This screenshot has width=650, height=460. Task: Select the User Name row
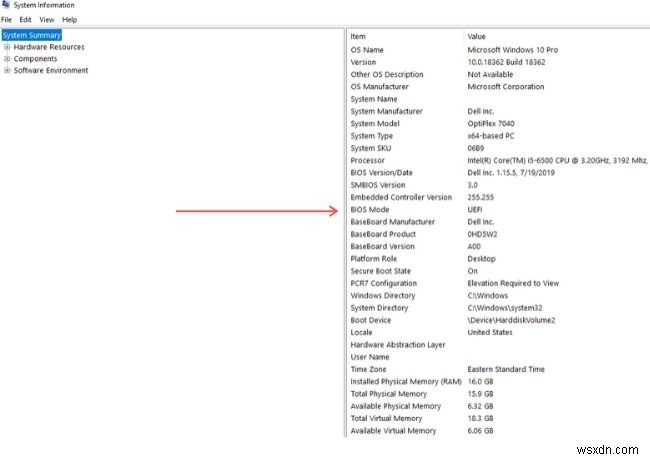click(370, 357)
